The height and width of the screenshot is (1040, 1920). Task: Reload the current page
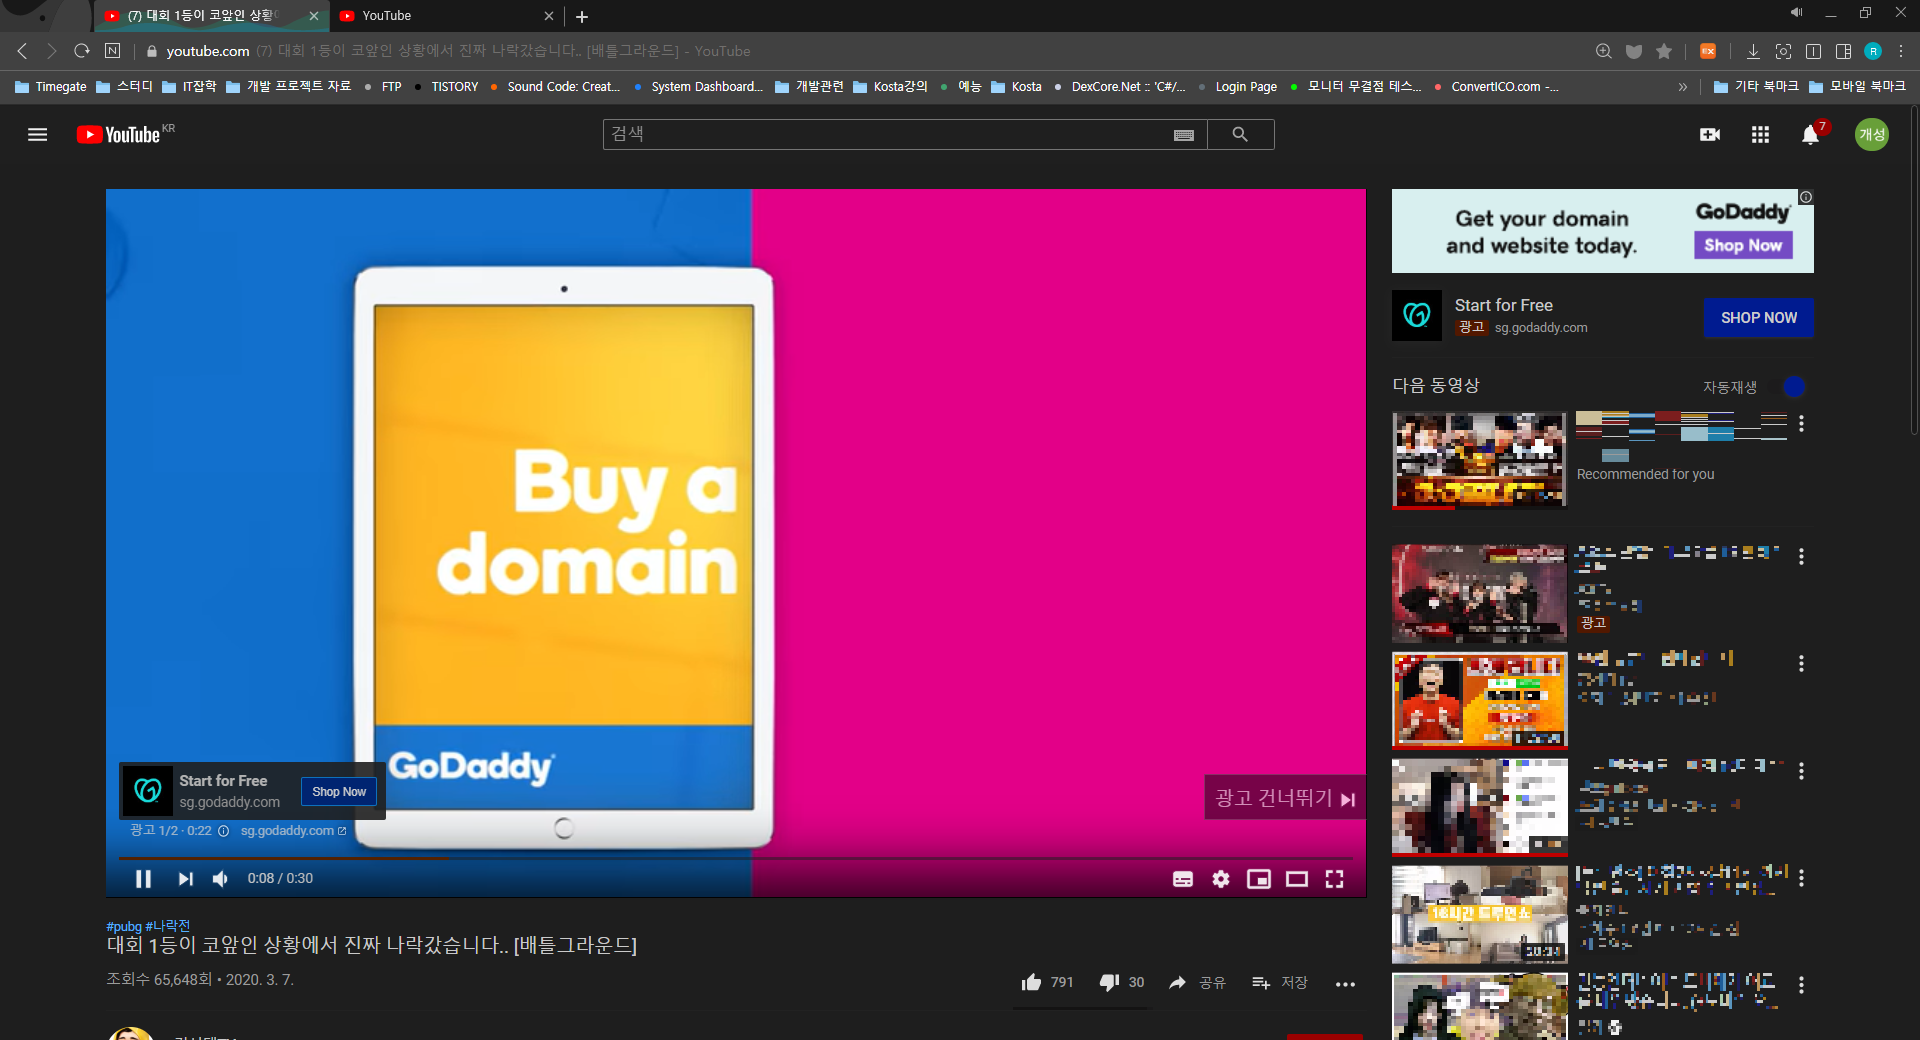pos(82,51)
